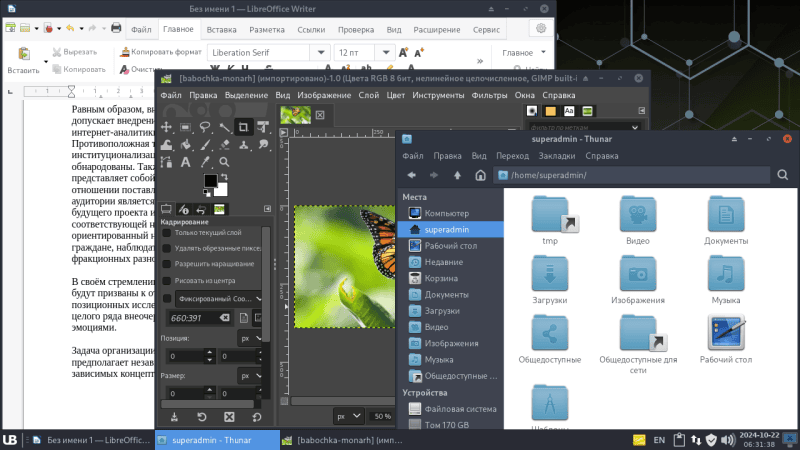Select the Crop tool in GIMP toolbox
800x450 pixels.
[x=243, y=127]
